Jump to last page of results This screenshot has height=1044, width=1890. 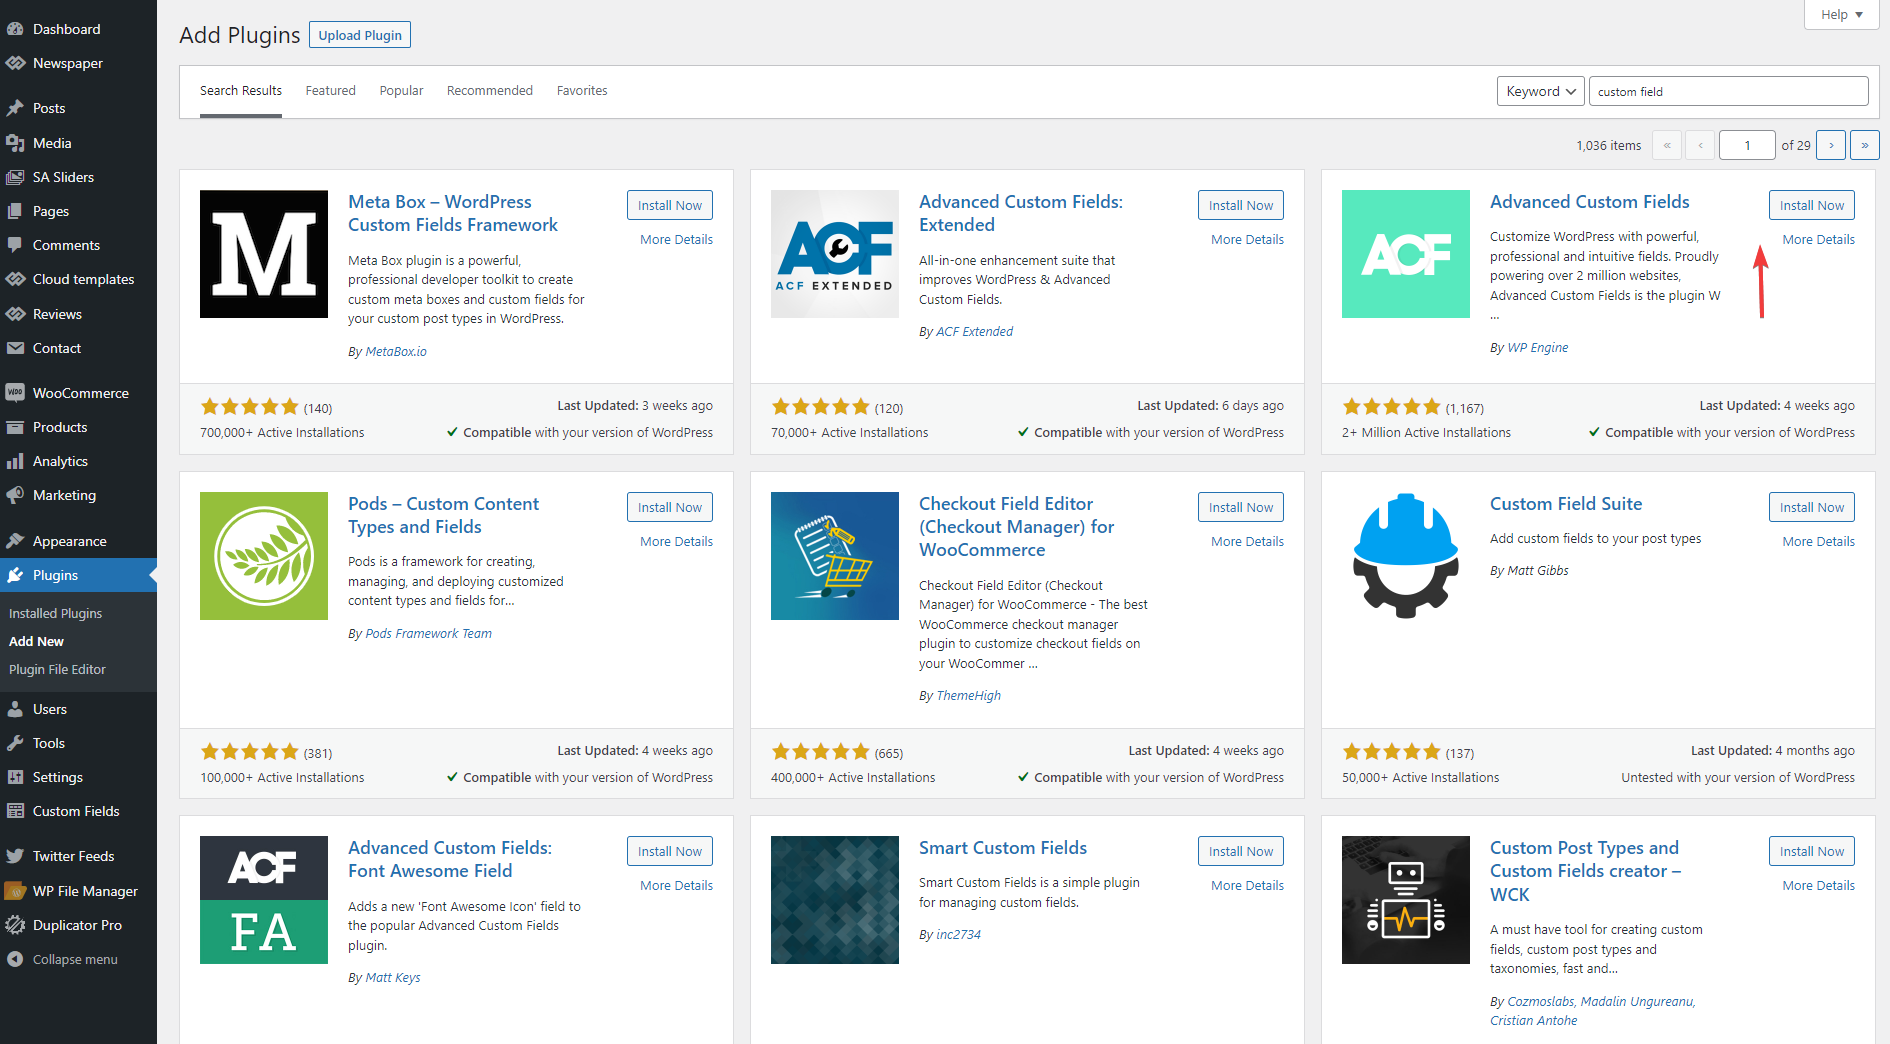tap(1864, 145)
